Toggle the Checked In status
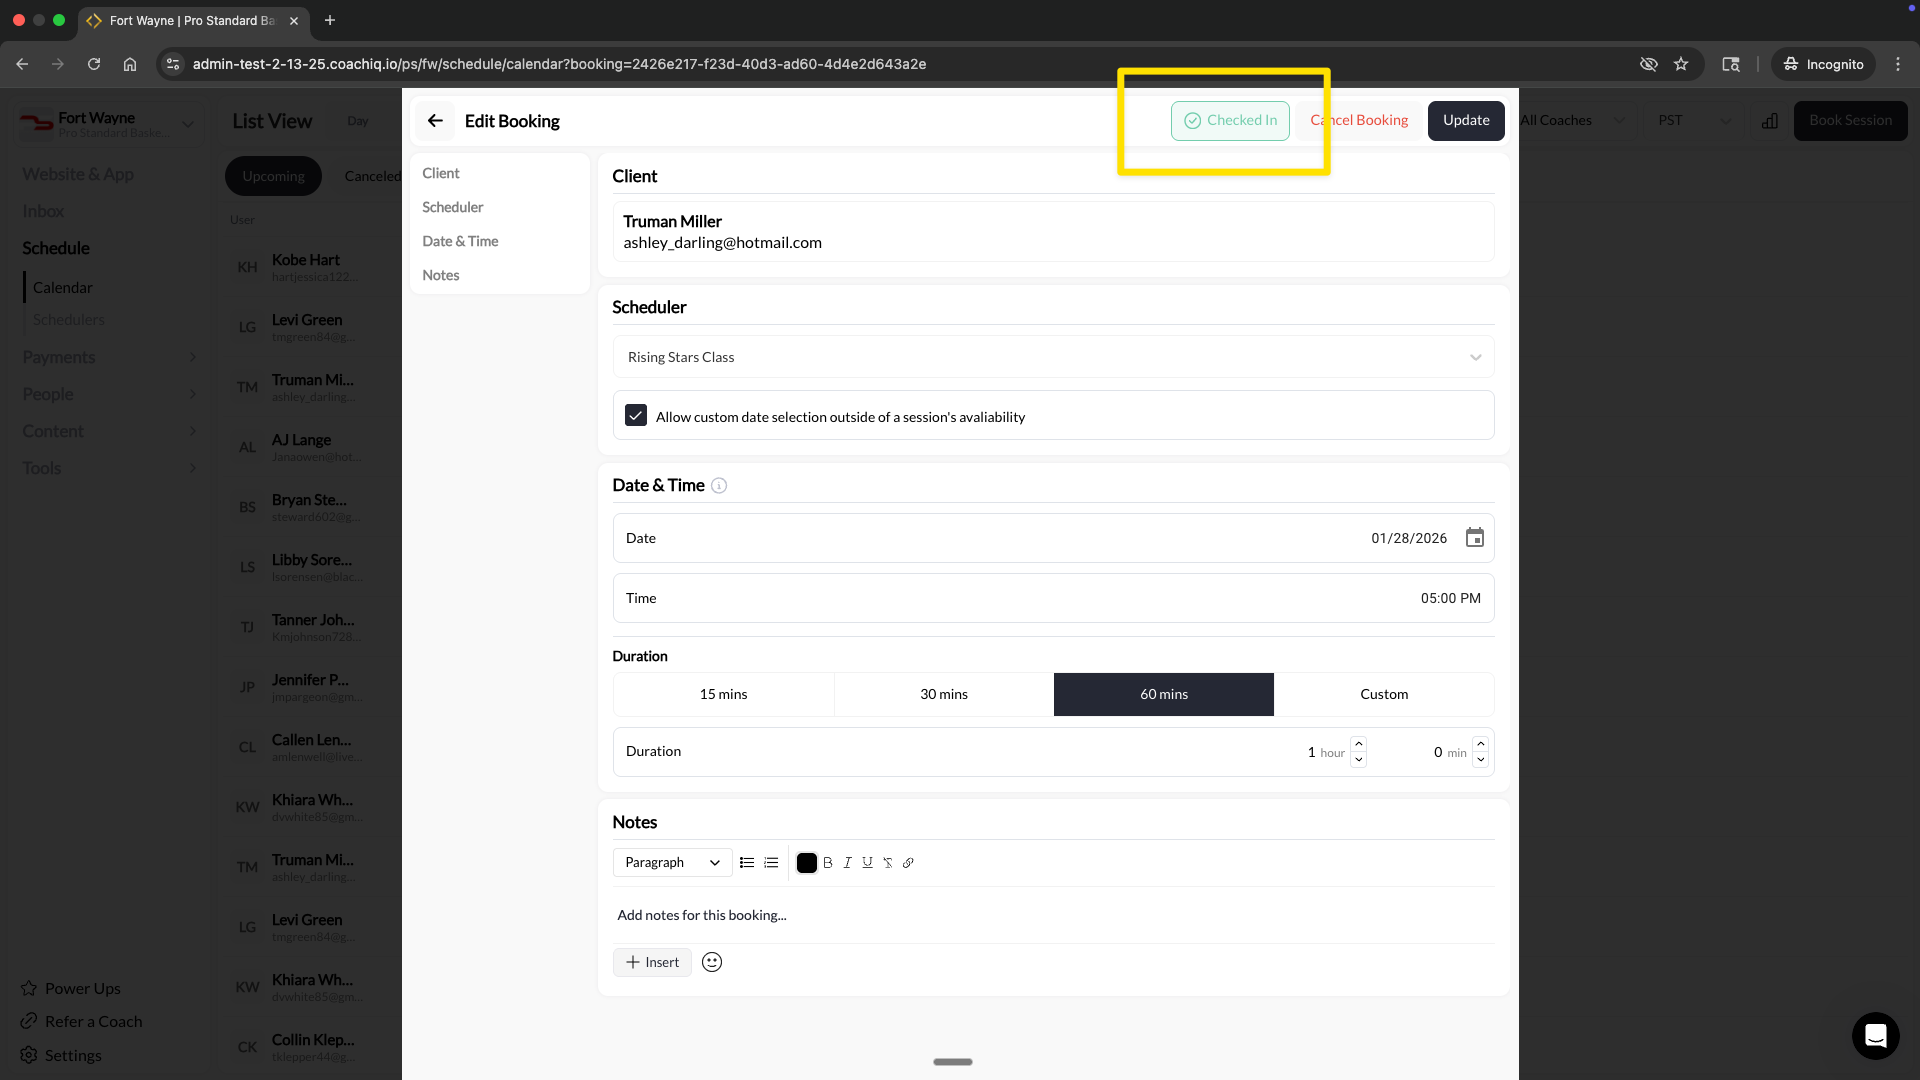This screenshot has height=1080, width=1920. pyautogui.click(x=1230, y=120)
